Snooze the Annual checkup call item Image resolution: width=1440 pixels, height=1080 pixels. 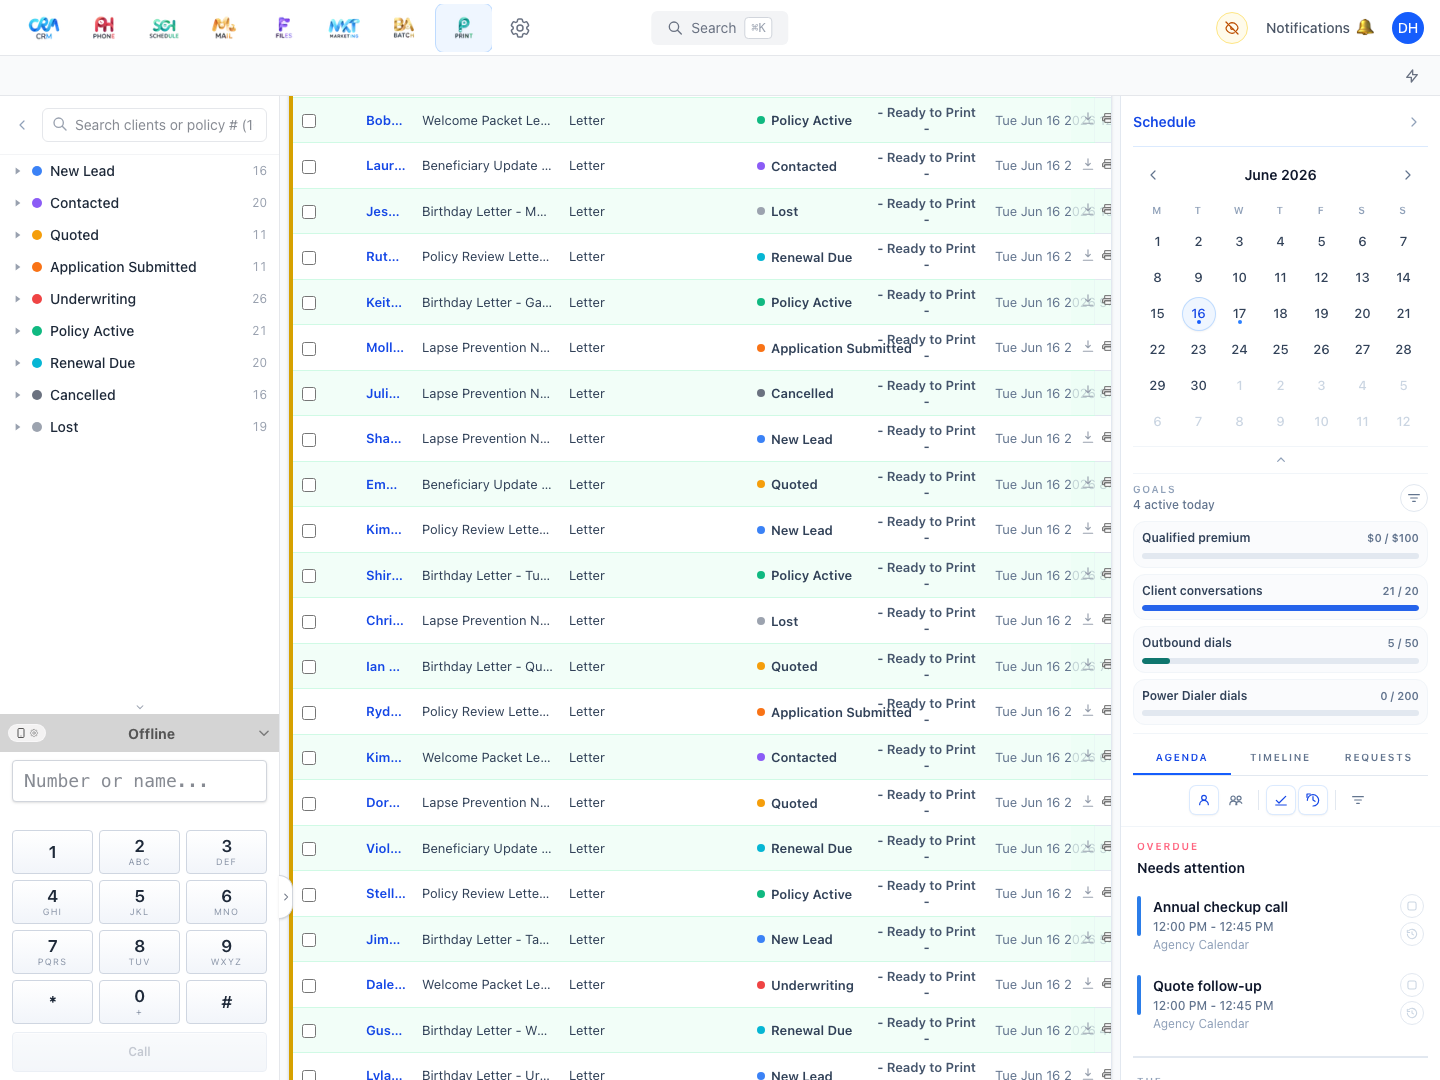(1411, 934)
